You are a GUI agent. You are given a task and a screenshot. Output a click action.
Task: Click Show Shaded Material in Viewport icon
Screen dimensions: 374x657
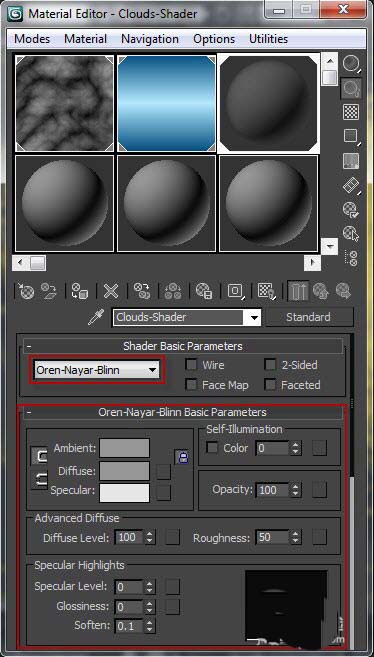tap(266, 291)
